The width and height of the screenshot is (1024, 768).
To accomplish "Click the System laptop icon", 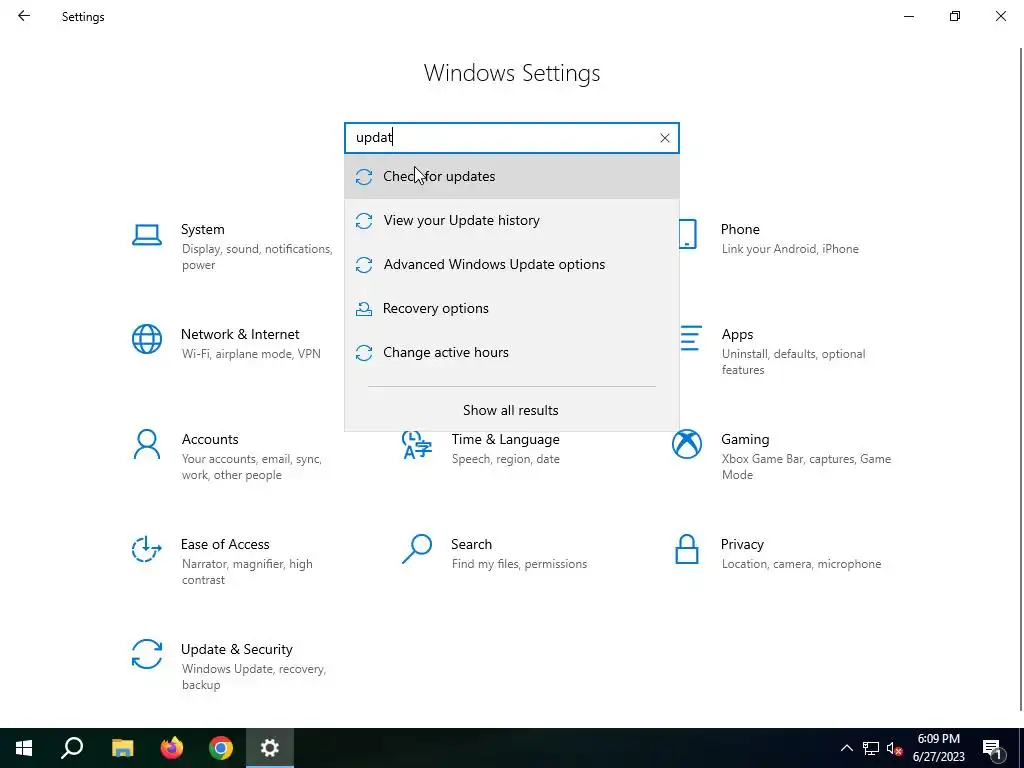I will click(147, 235).
